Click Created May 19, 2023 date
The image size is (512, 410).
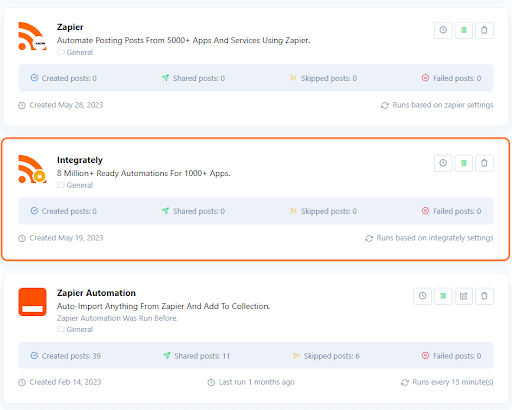click(61, 238)
